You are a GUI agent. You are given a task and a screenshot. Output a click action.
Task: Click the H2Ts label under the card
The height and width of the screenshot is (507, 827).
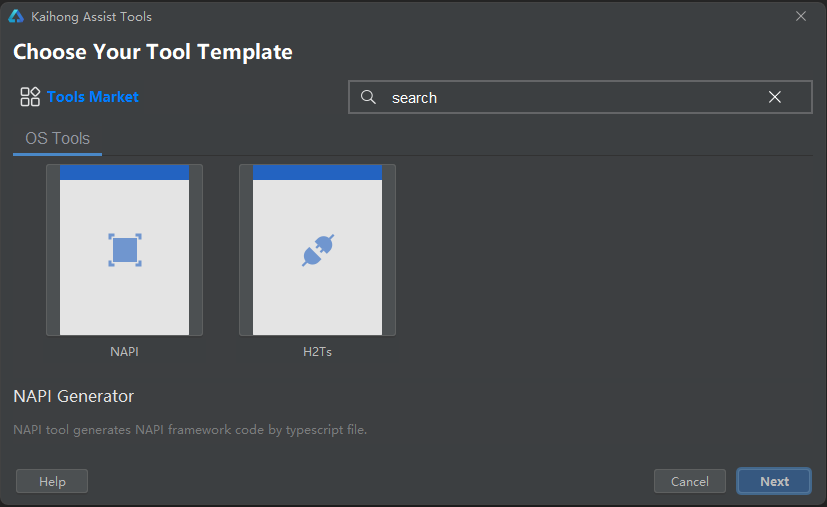[318, 352]
